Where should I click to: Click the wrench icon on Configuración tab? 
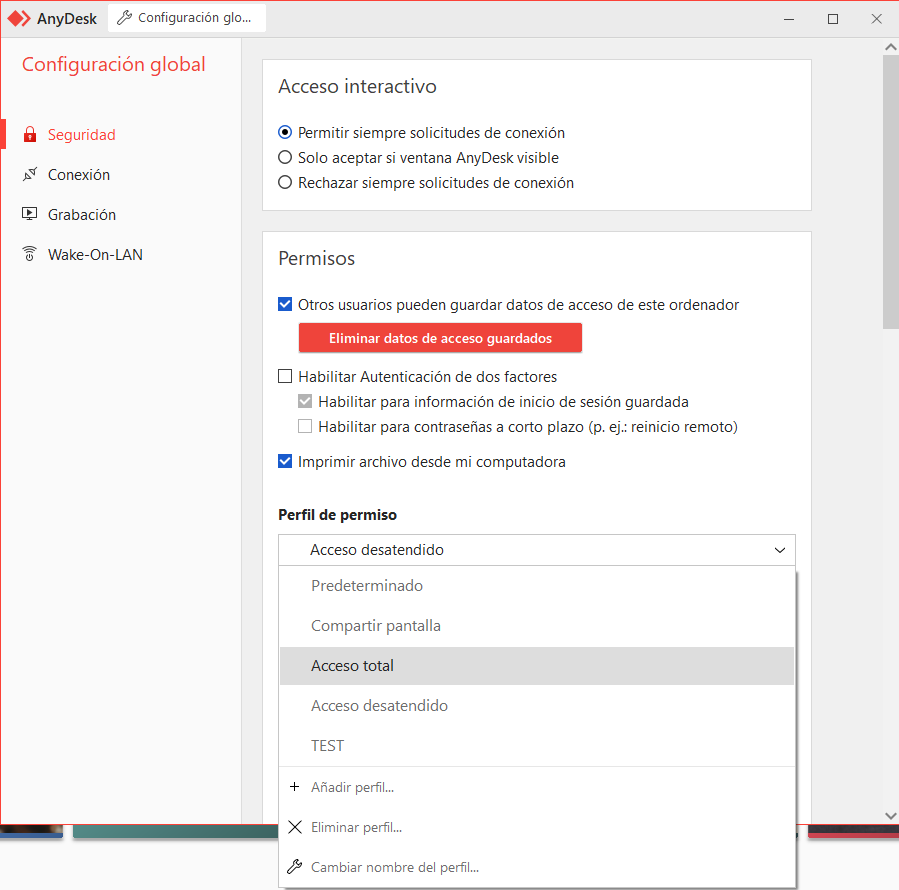(x=124, y=18)
